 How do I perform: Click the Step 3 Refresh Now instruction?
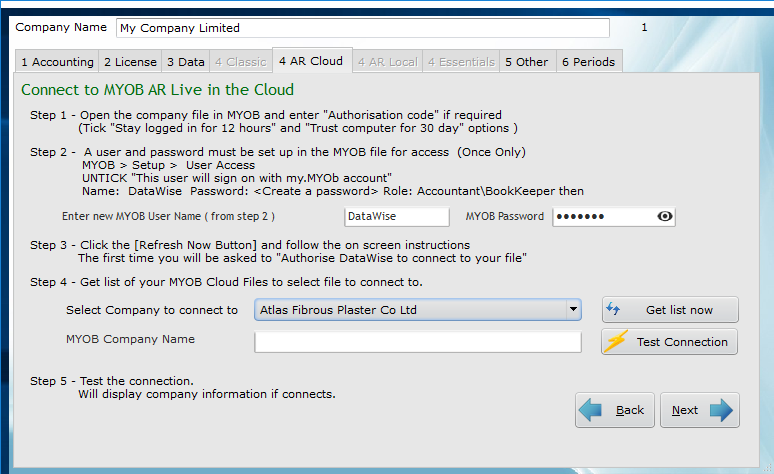pyautogui.click(x=278, y=251)
